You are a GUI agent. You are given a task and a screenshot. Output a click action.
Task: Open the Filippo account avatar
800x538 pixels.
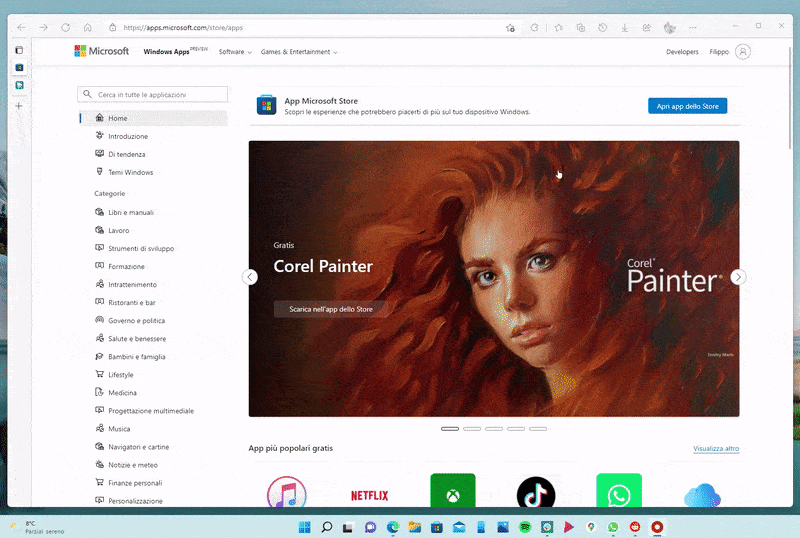point(743,52)
